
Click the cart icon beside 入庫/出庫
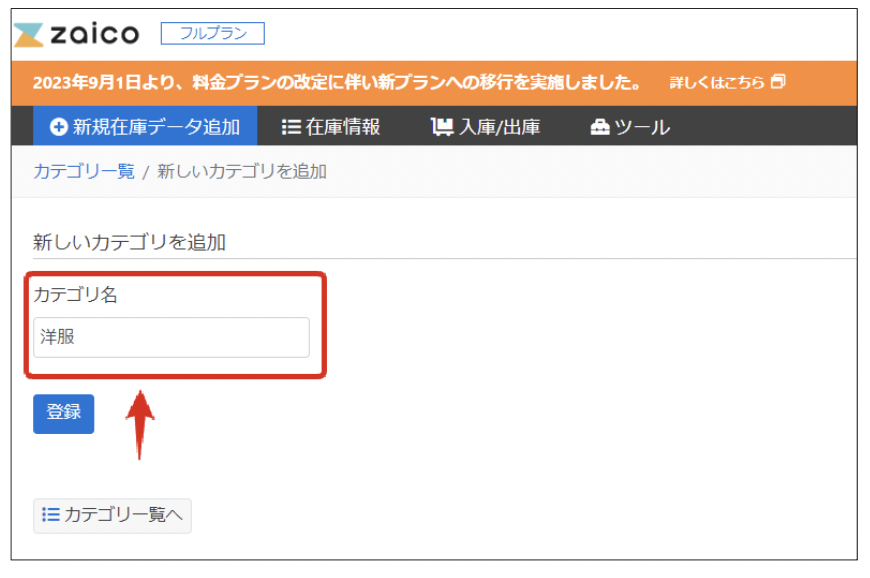(442, 127)
